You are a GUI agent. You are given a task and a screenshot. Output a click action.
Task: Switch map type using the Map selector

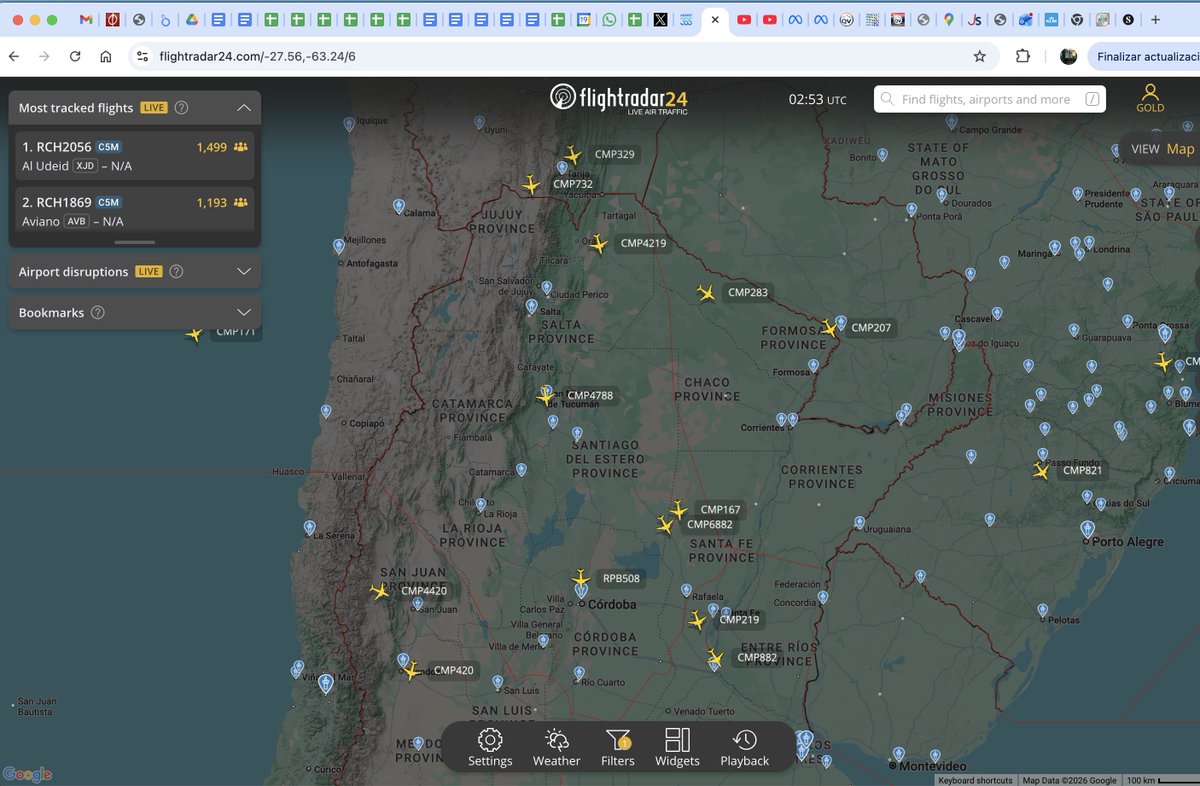[x=1180, y=148]
